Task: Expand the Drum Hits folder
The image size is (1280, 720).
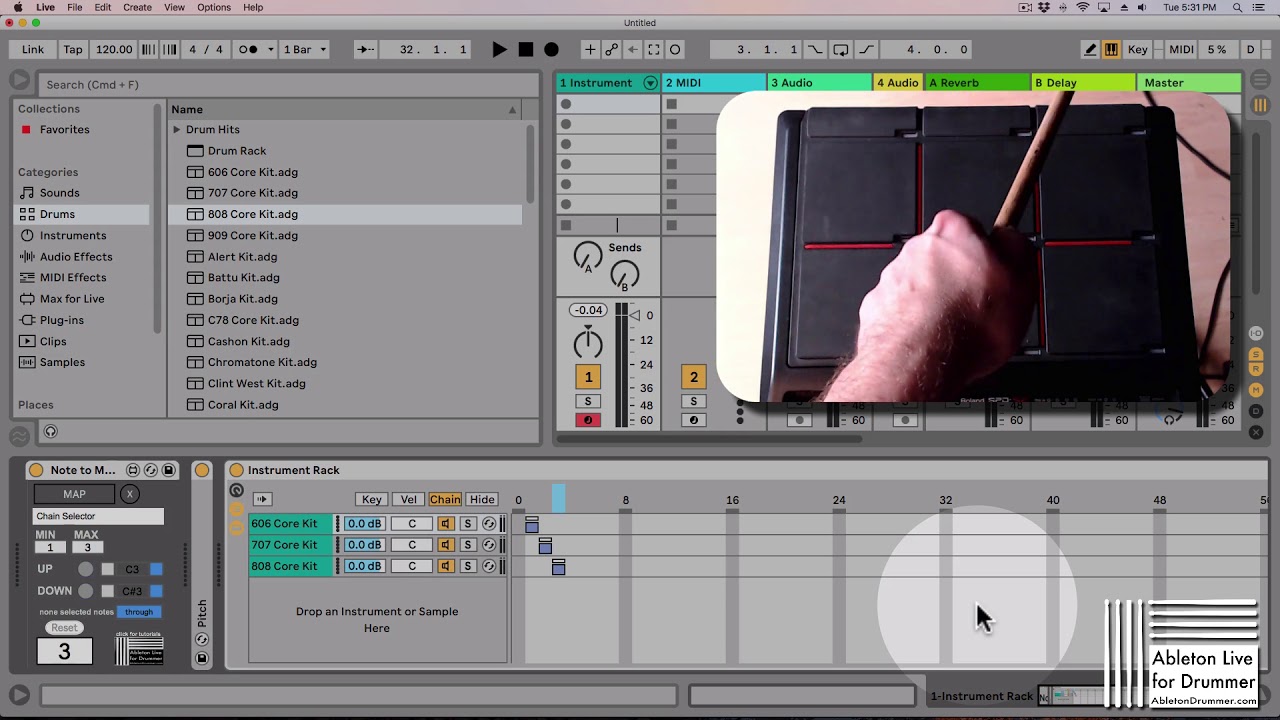Action: [x=176, y=130]
